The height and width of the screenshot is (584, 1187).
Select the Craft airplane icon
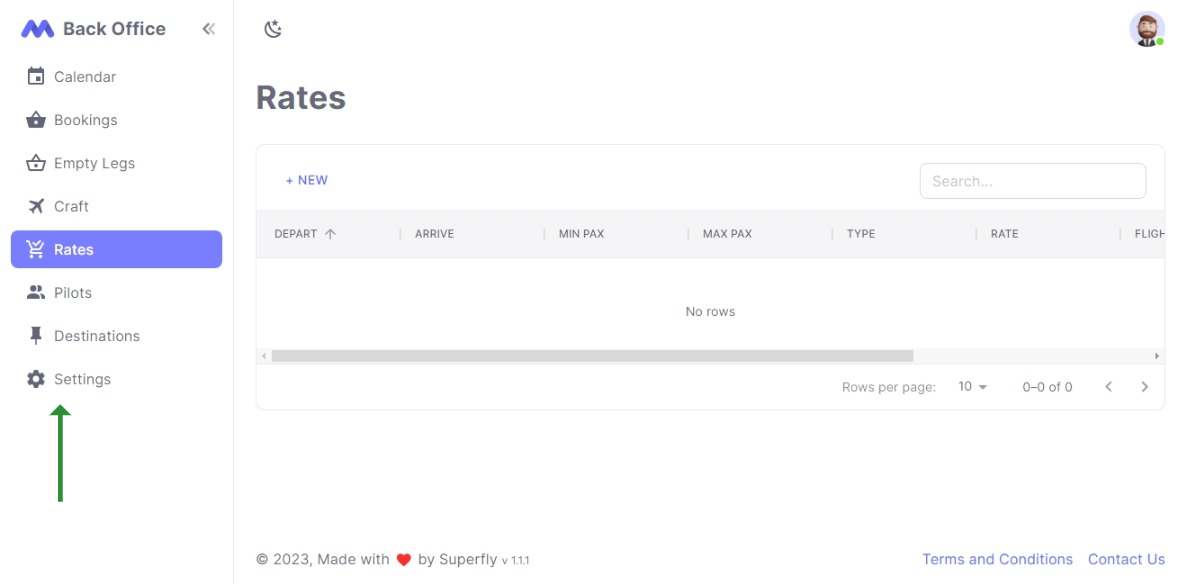point(37,205)
